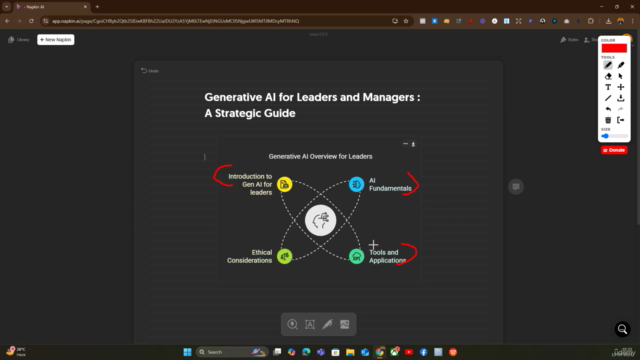The width and height of the screenshot is (640, 360).
Task: Select the highlighter marker tool
Action: tap(621, 65)
